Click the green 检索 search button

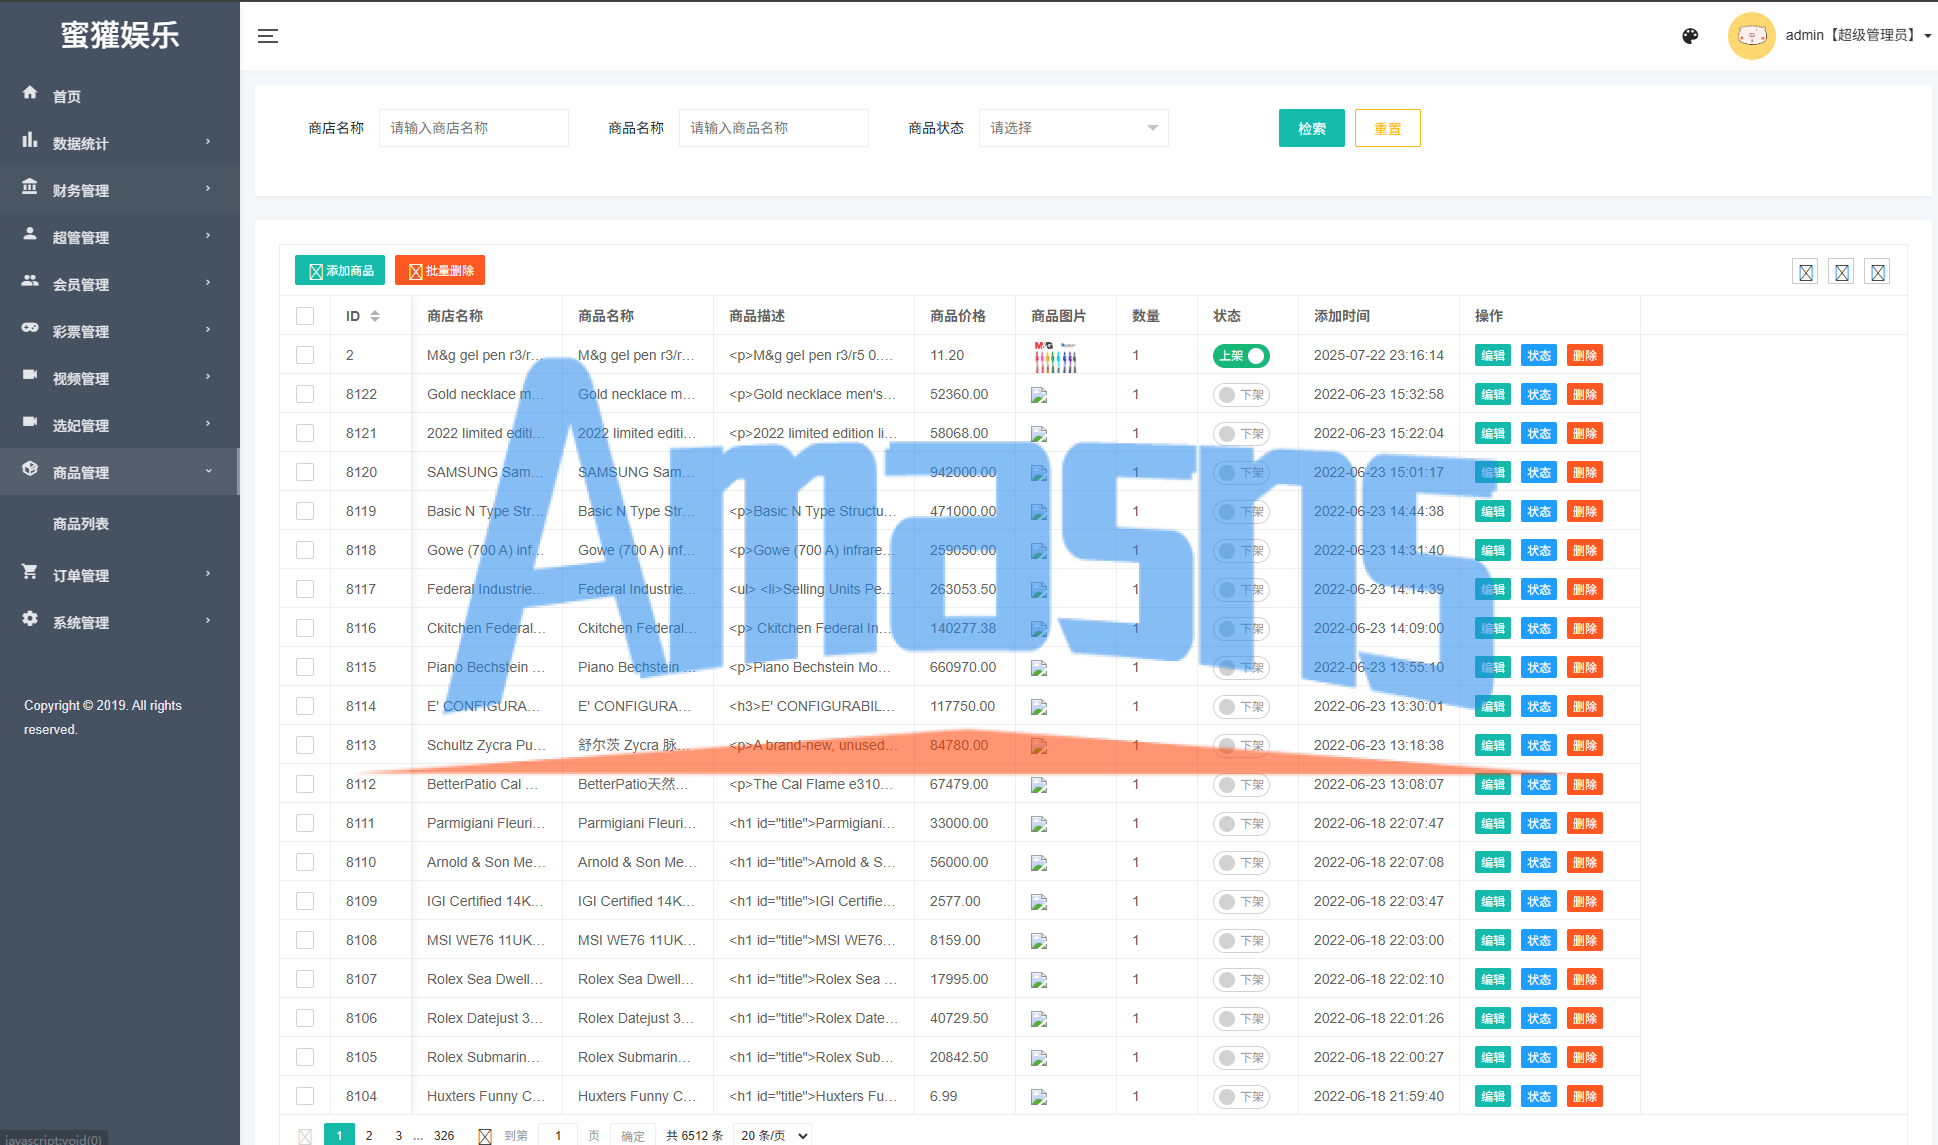[1311, 128]
